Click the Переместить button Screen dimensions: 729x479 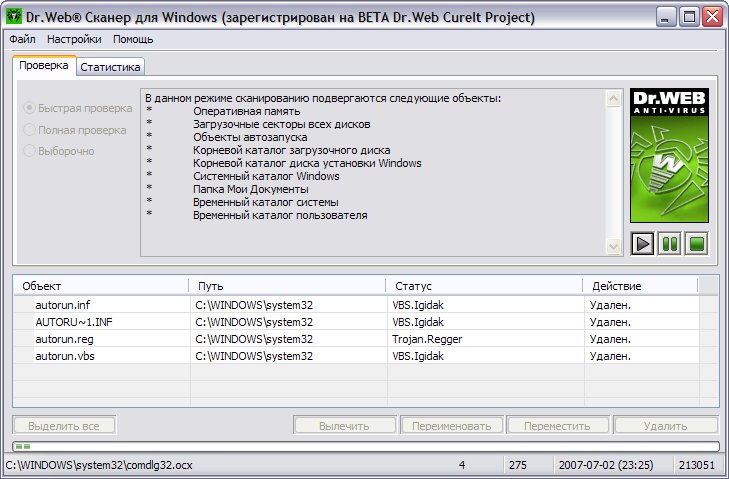(557, 426)
